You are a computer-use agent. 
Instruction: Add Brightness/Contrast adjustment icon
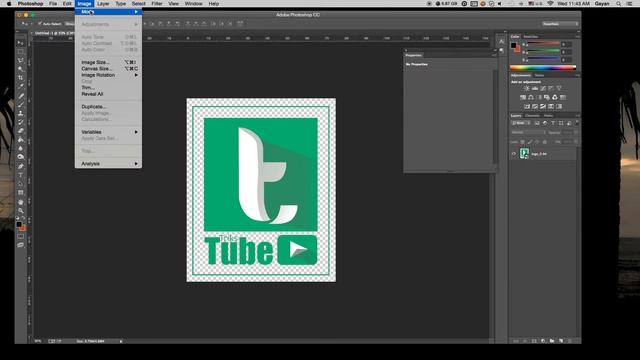click(527, 88)
